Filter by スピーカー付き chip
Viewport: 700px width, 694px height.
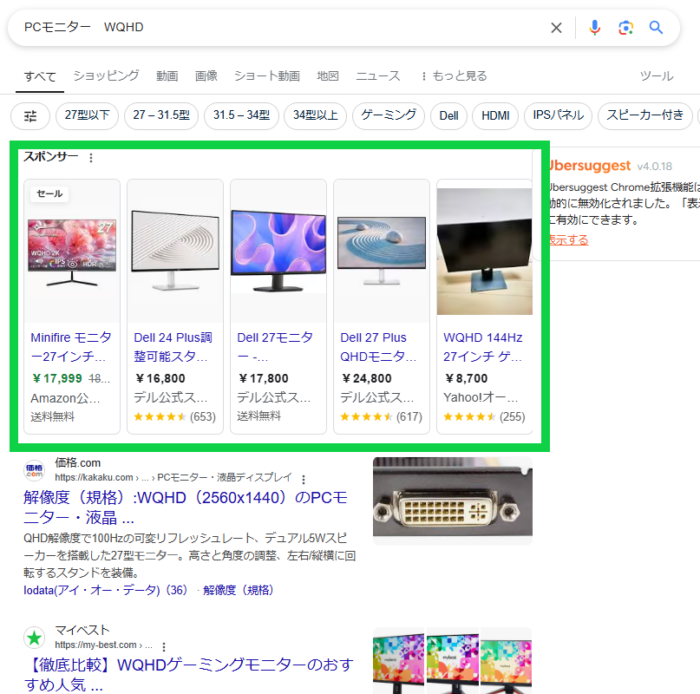click(645, 116)
